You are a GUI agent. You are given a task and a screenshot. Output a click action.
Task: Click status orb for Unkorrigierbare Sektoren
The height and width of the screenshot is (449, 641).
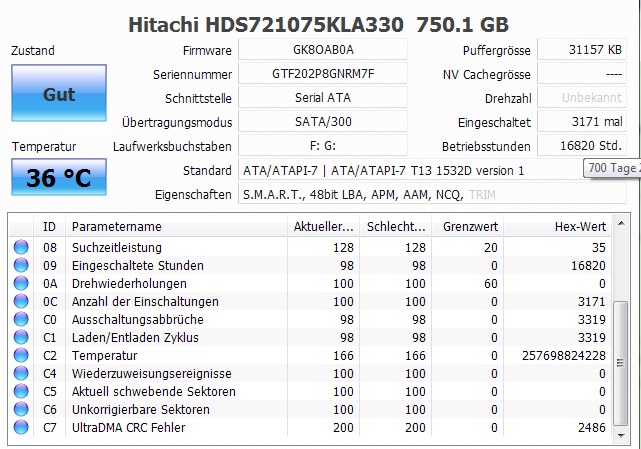(21, 409)
